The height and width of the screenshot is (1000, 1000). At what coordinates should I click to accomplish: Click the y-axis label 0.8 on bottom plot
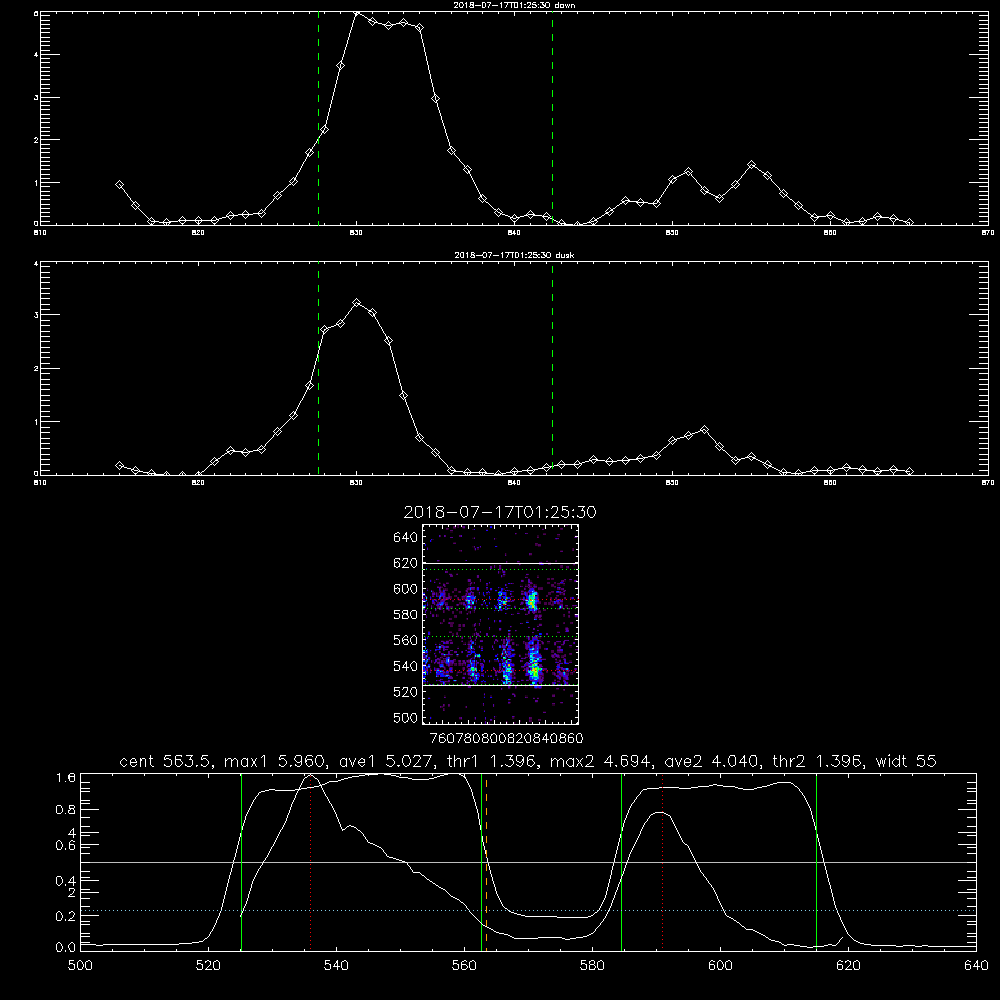click(x=66, y=810)
